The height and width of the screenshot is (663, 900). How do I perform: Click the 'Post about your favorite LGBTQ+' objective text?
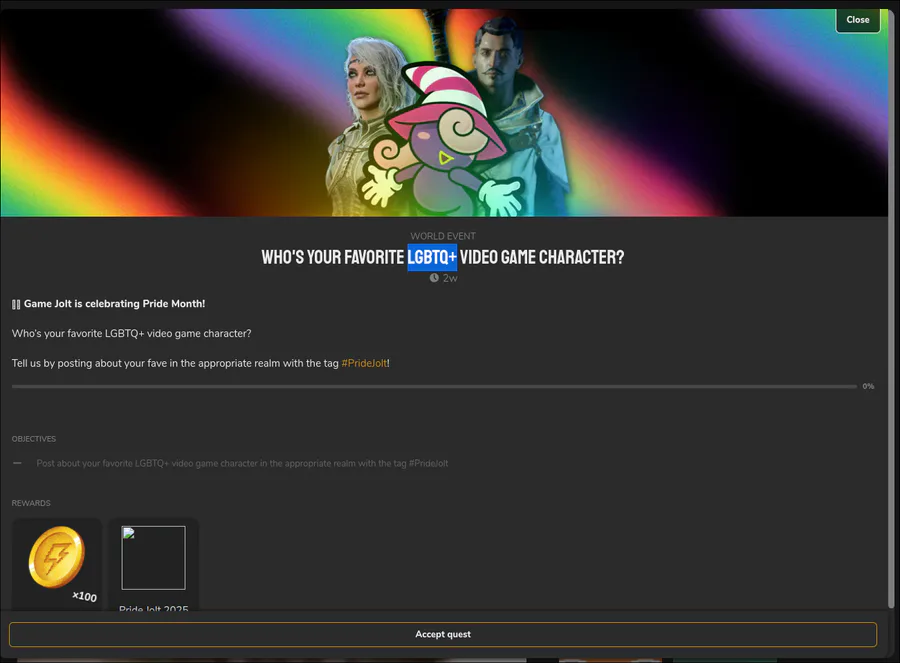[x=242, y=463]
